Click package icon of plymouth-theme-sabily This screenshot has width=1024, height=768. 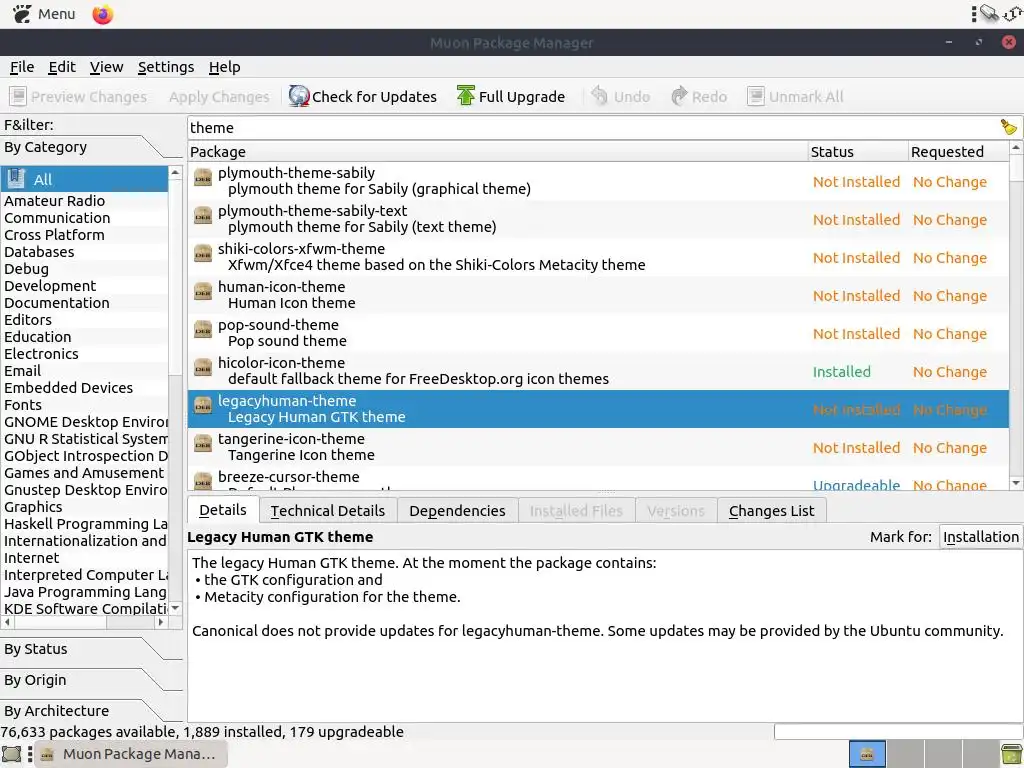pyautogui.click(x=203, y=178)
